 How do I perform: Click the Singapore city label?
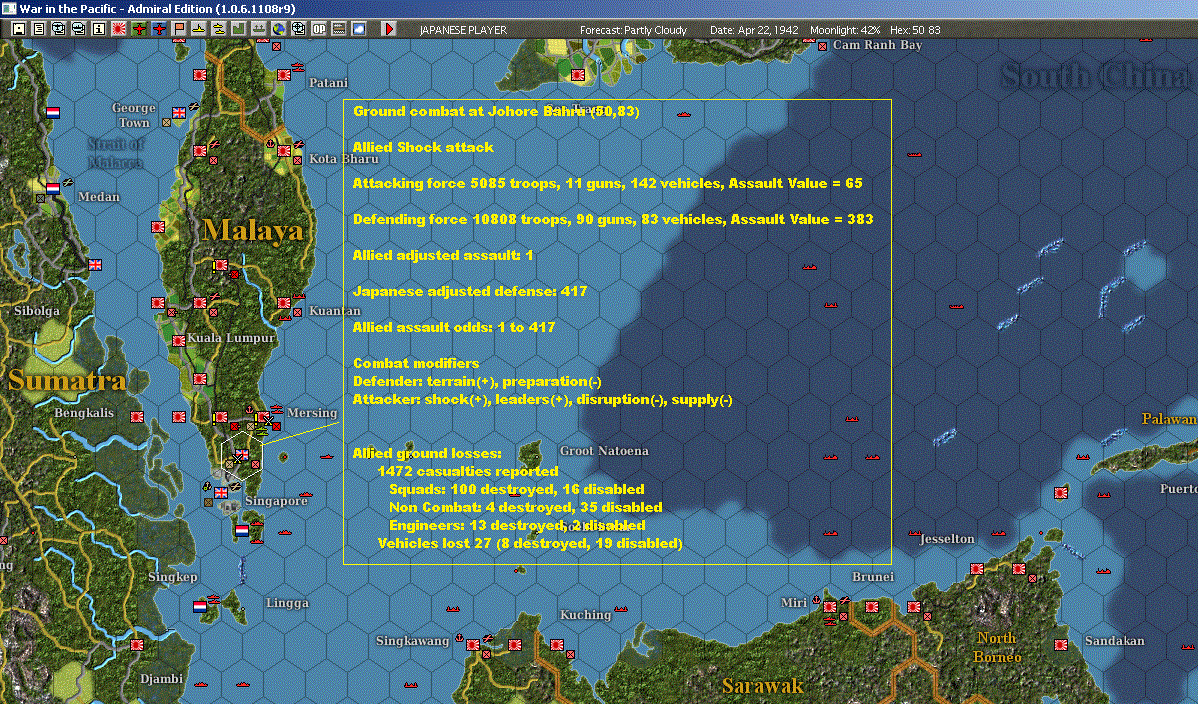(276, 501)
